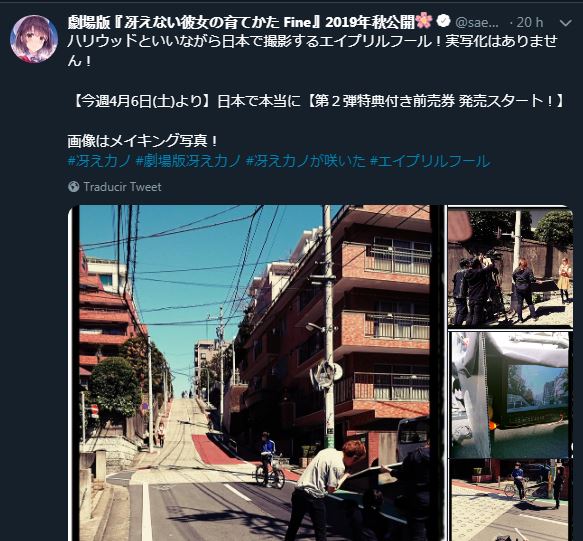Open the top-right film crew photo

[x=510, y=266]
